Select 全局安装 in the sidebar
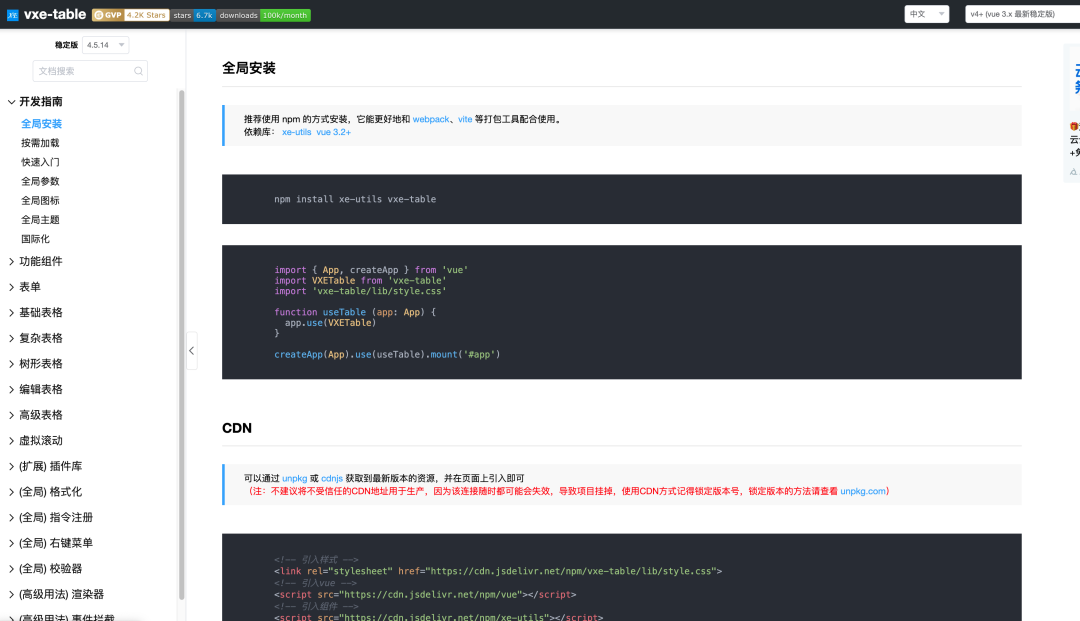This screenshot has height=621, width=1080. pos(41,124)
